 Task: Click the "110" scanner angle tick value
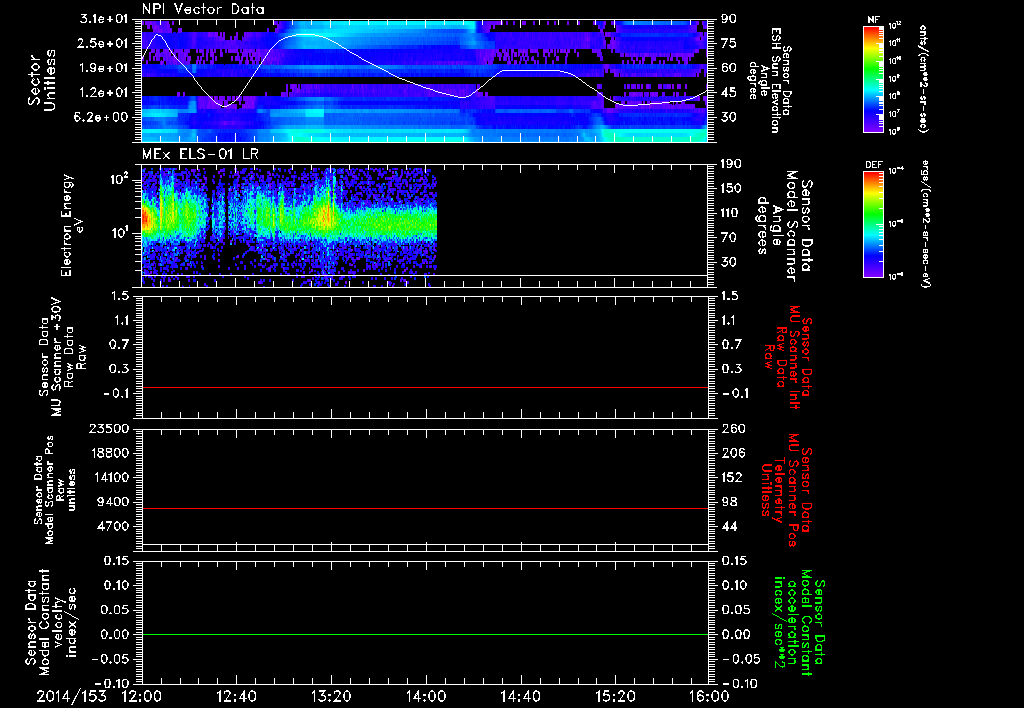point(731,213)
